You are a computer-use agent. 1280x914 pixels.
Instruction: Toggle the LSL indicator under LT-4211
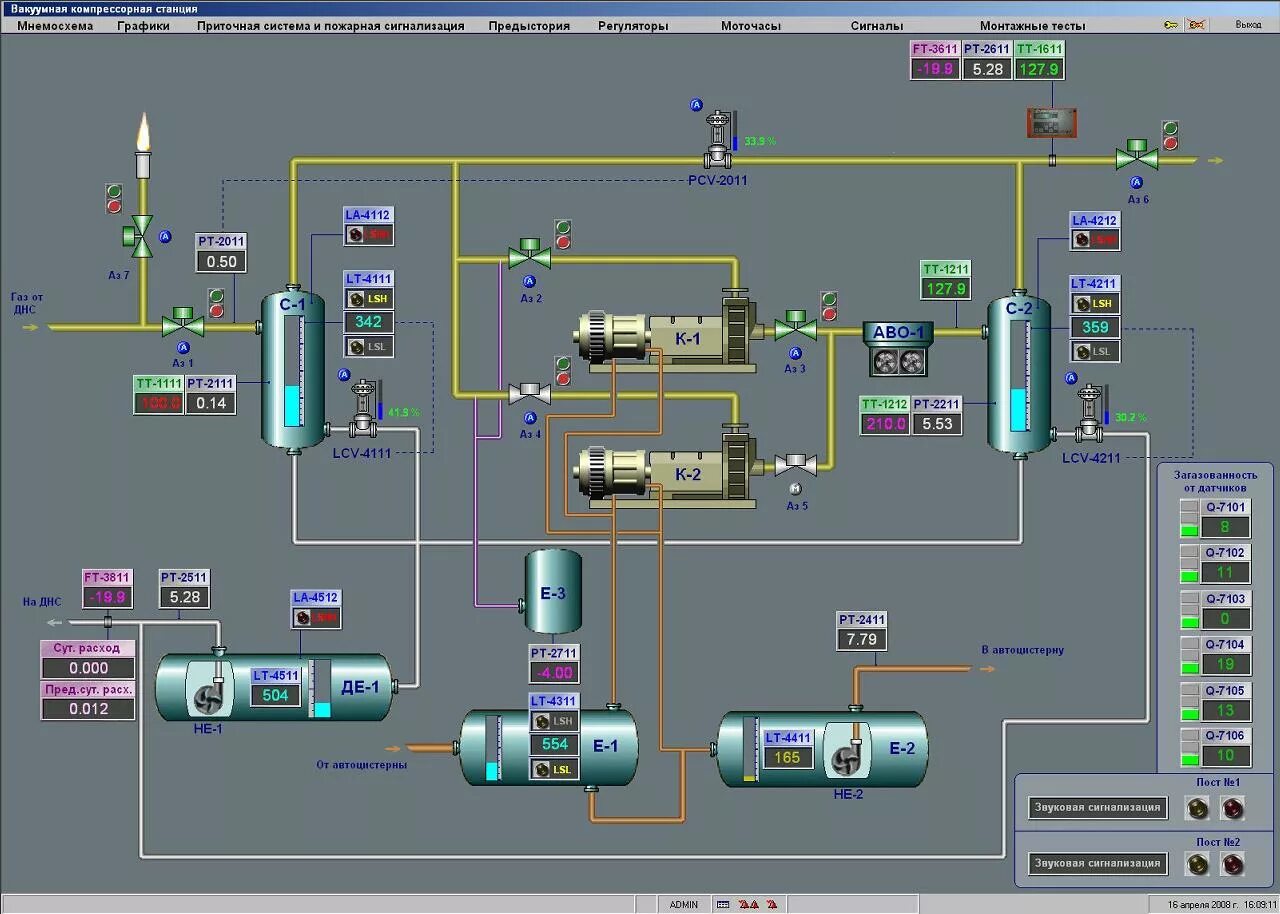point(1095,351)
